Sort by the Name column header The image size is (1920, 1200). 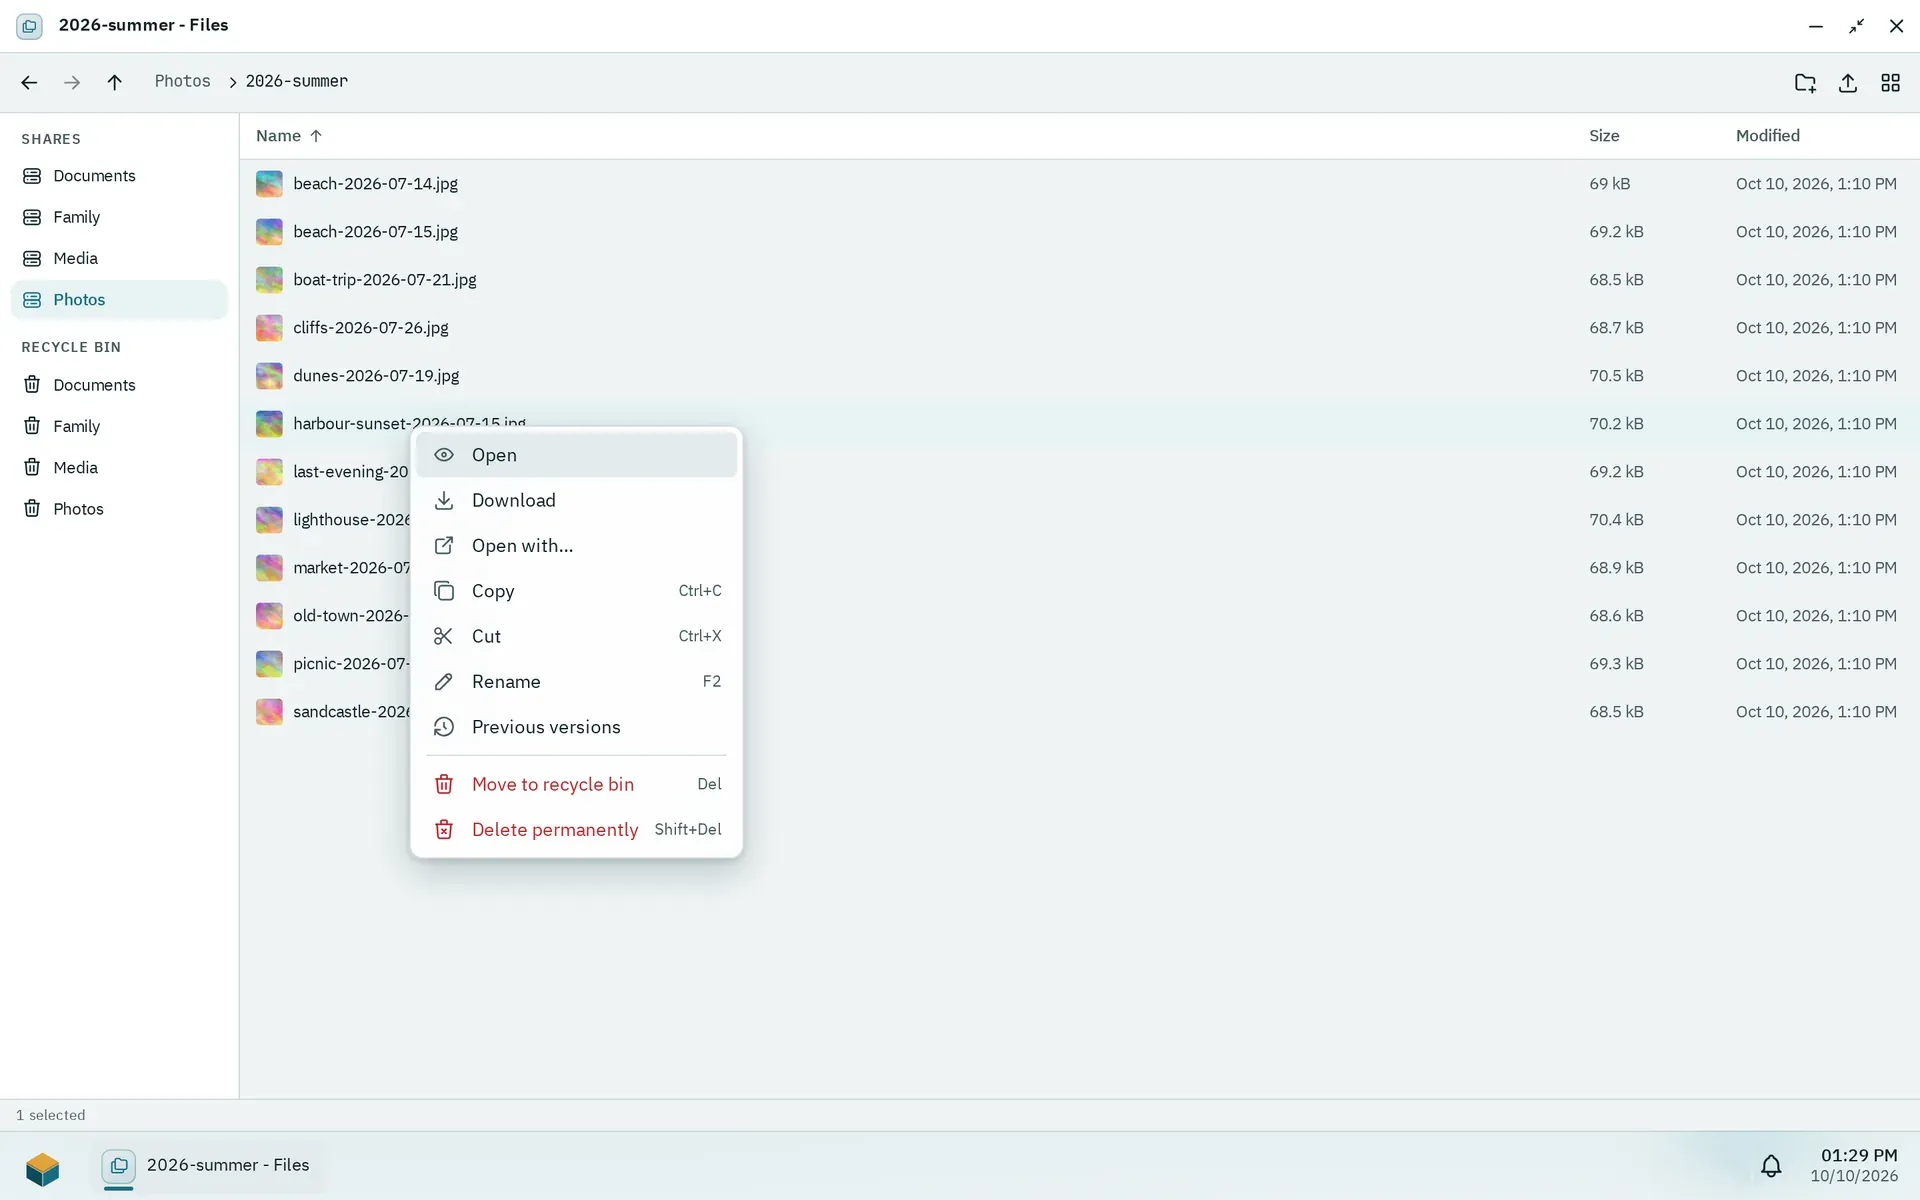pyautogui.click(x=288, y=136)
